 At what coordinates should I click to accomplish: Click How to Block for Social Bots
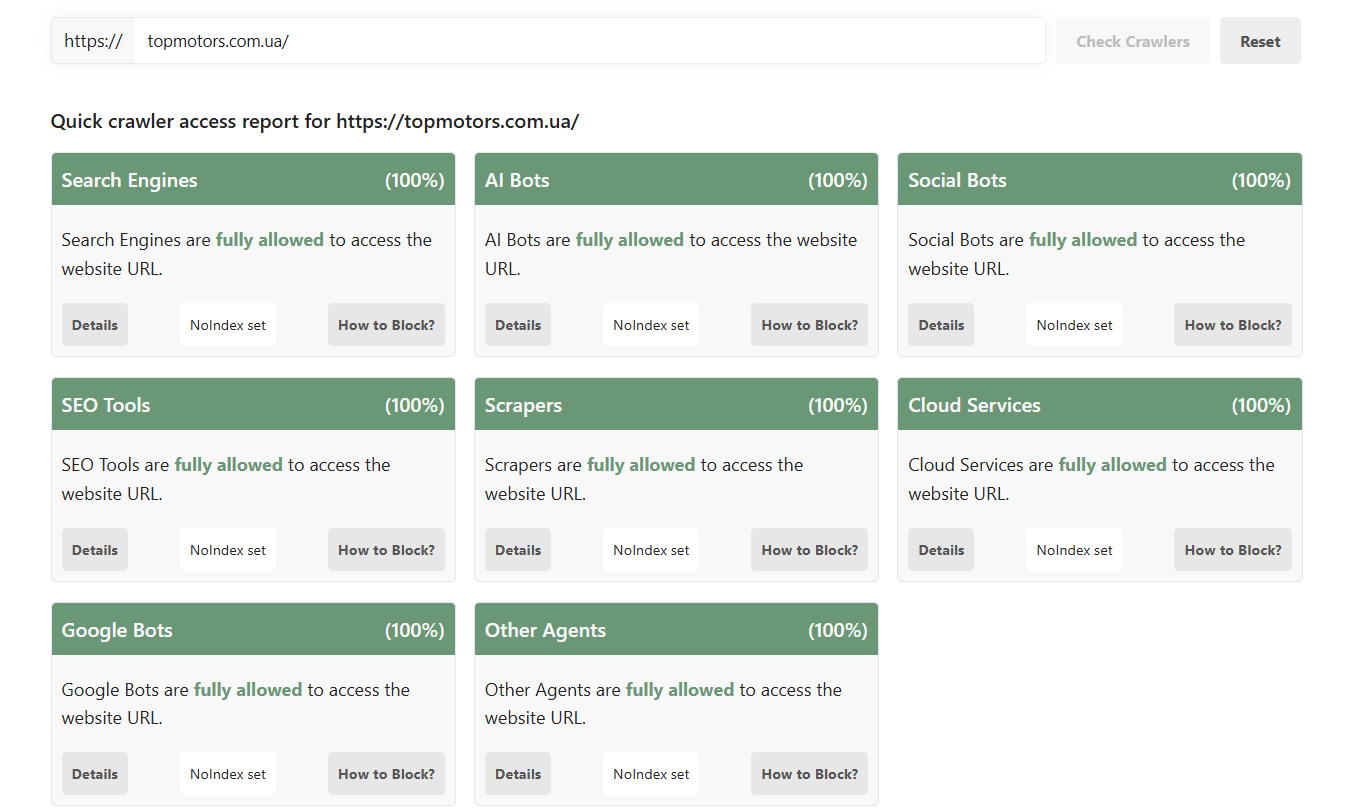click(x=1232, y=325)
